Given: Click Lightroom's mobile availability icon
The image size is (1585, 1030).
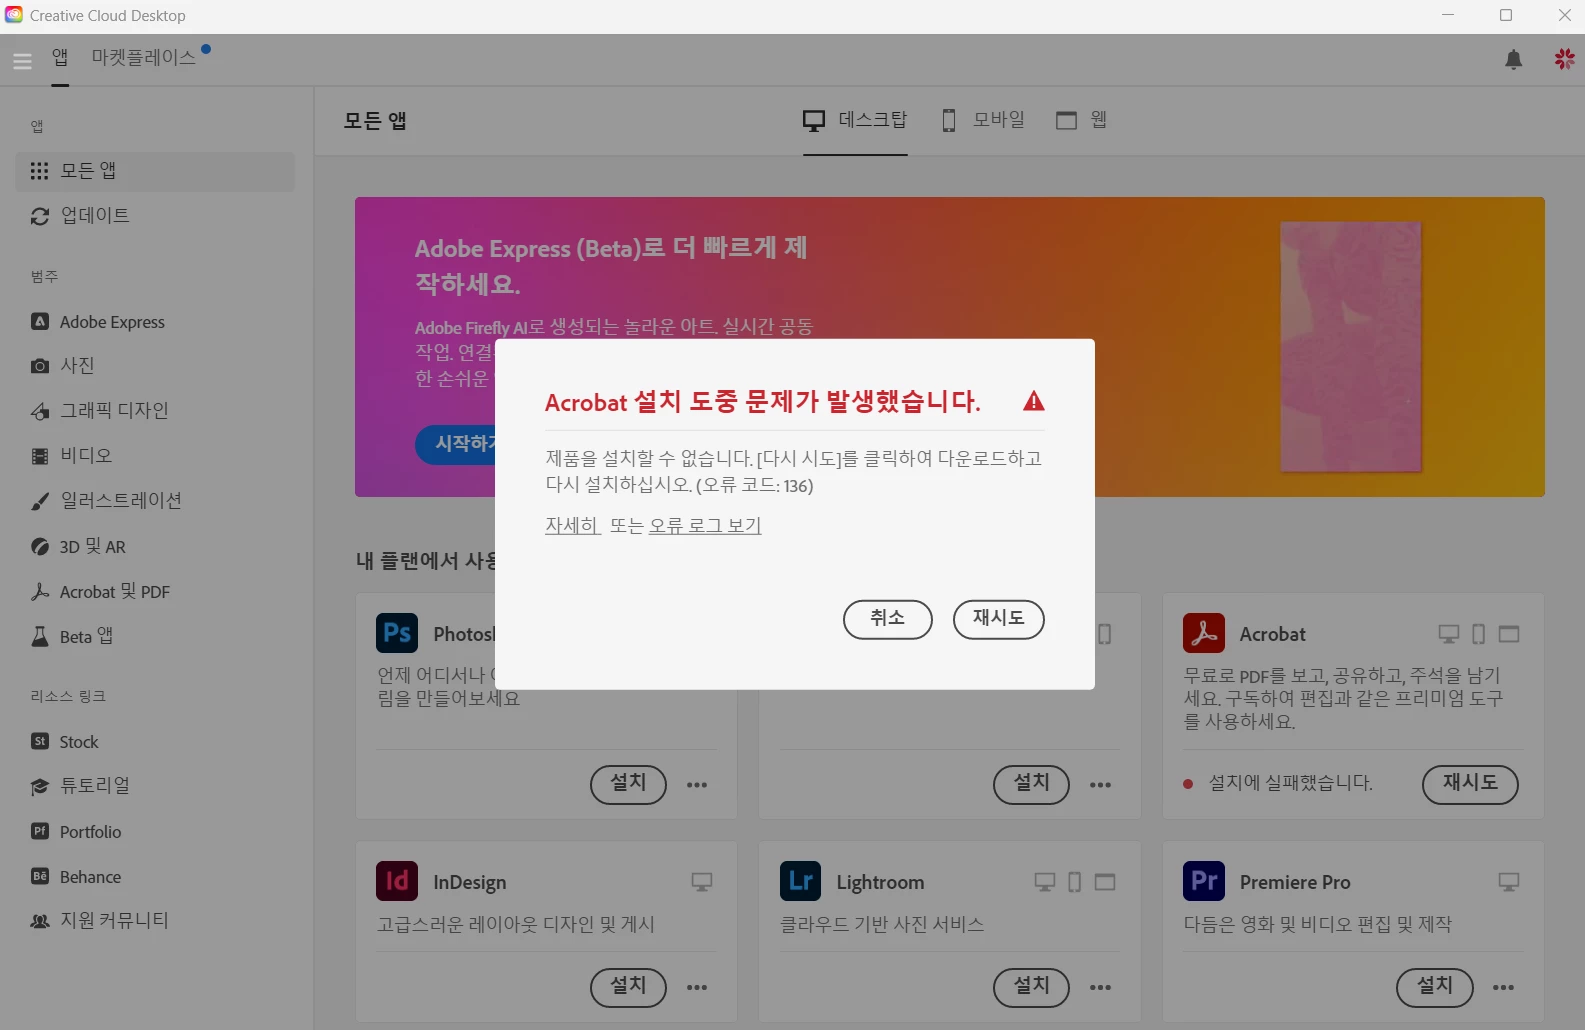Looking at the screenshot, I should point(1075,882).
